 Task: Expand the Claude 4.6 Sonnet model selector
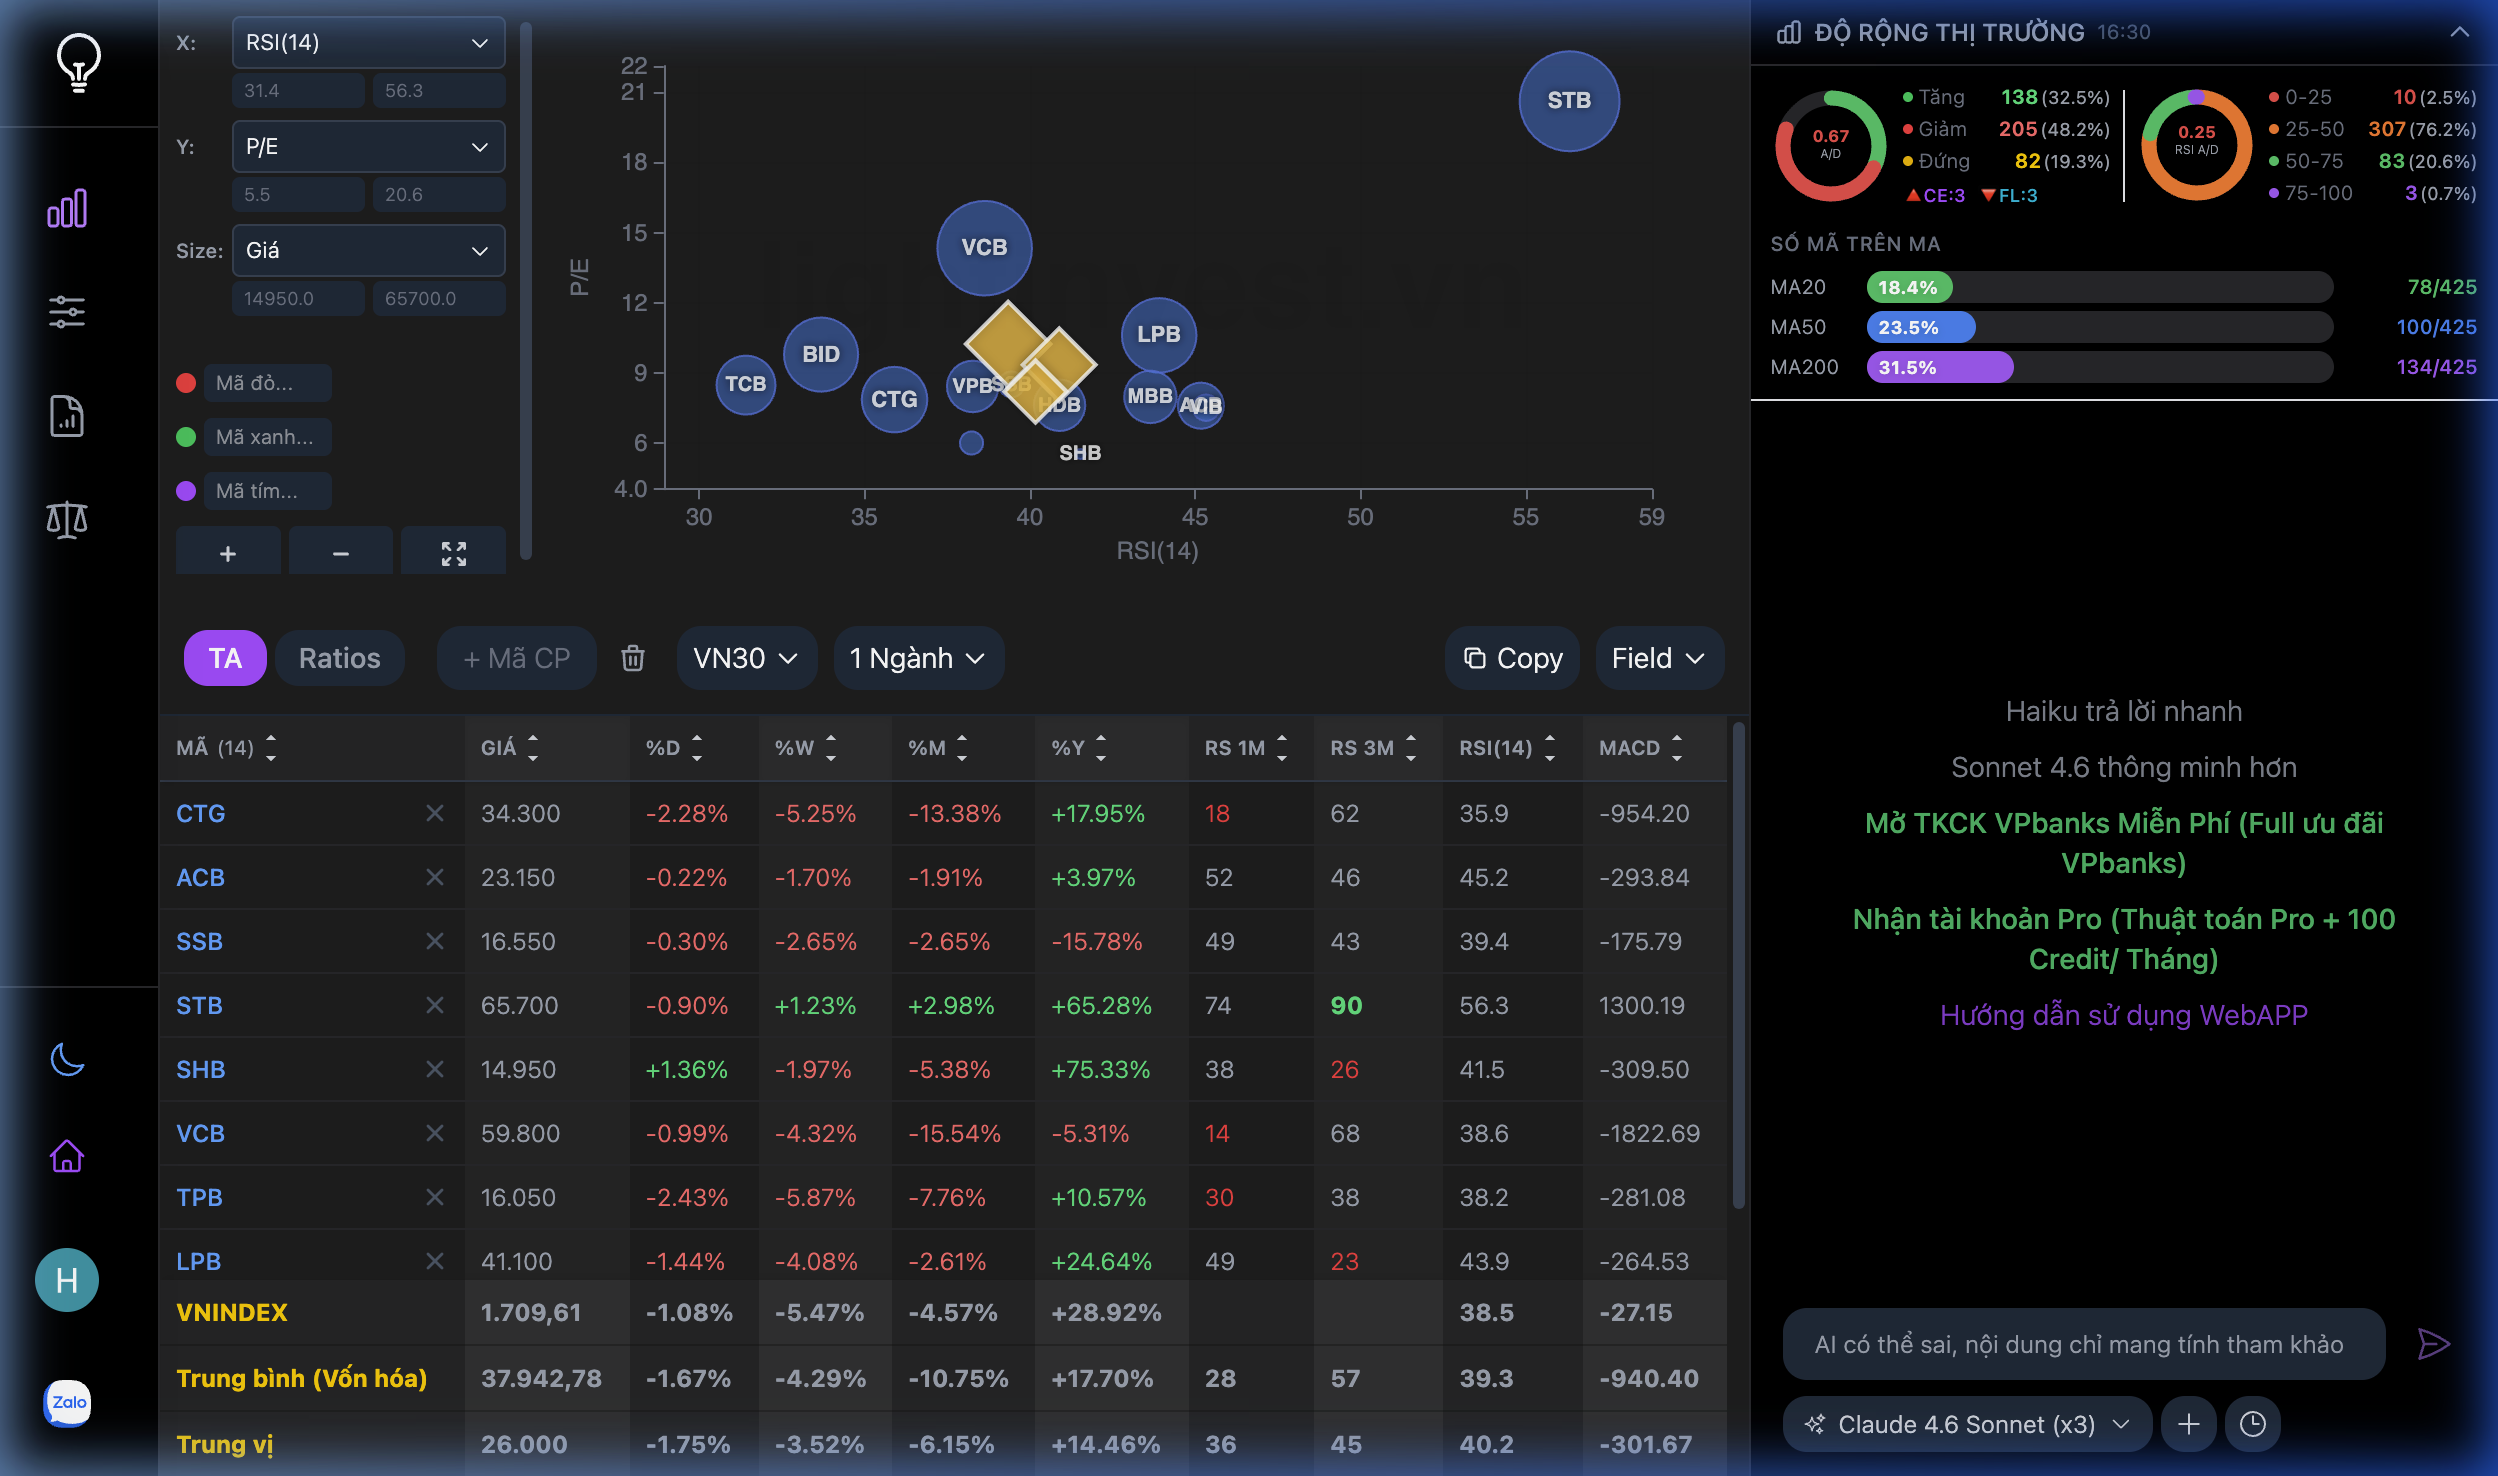pos(1966,1424)
